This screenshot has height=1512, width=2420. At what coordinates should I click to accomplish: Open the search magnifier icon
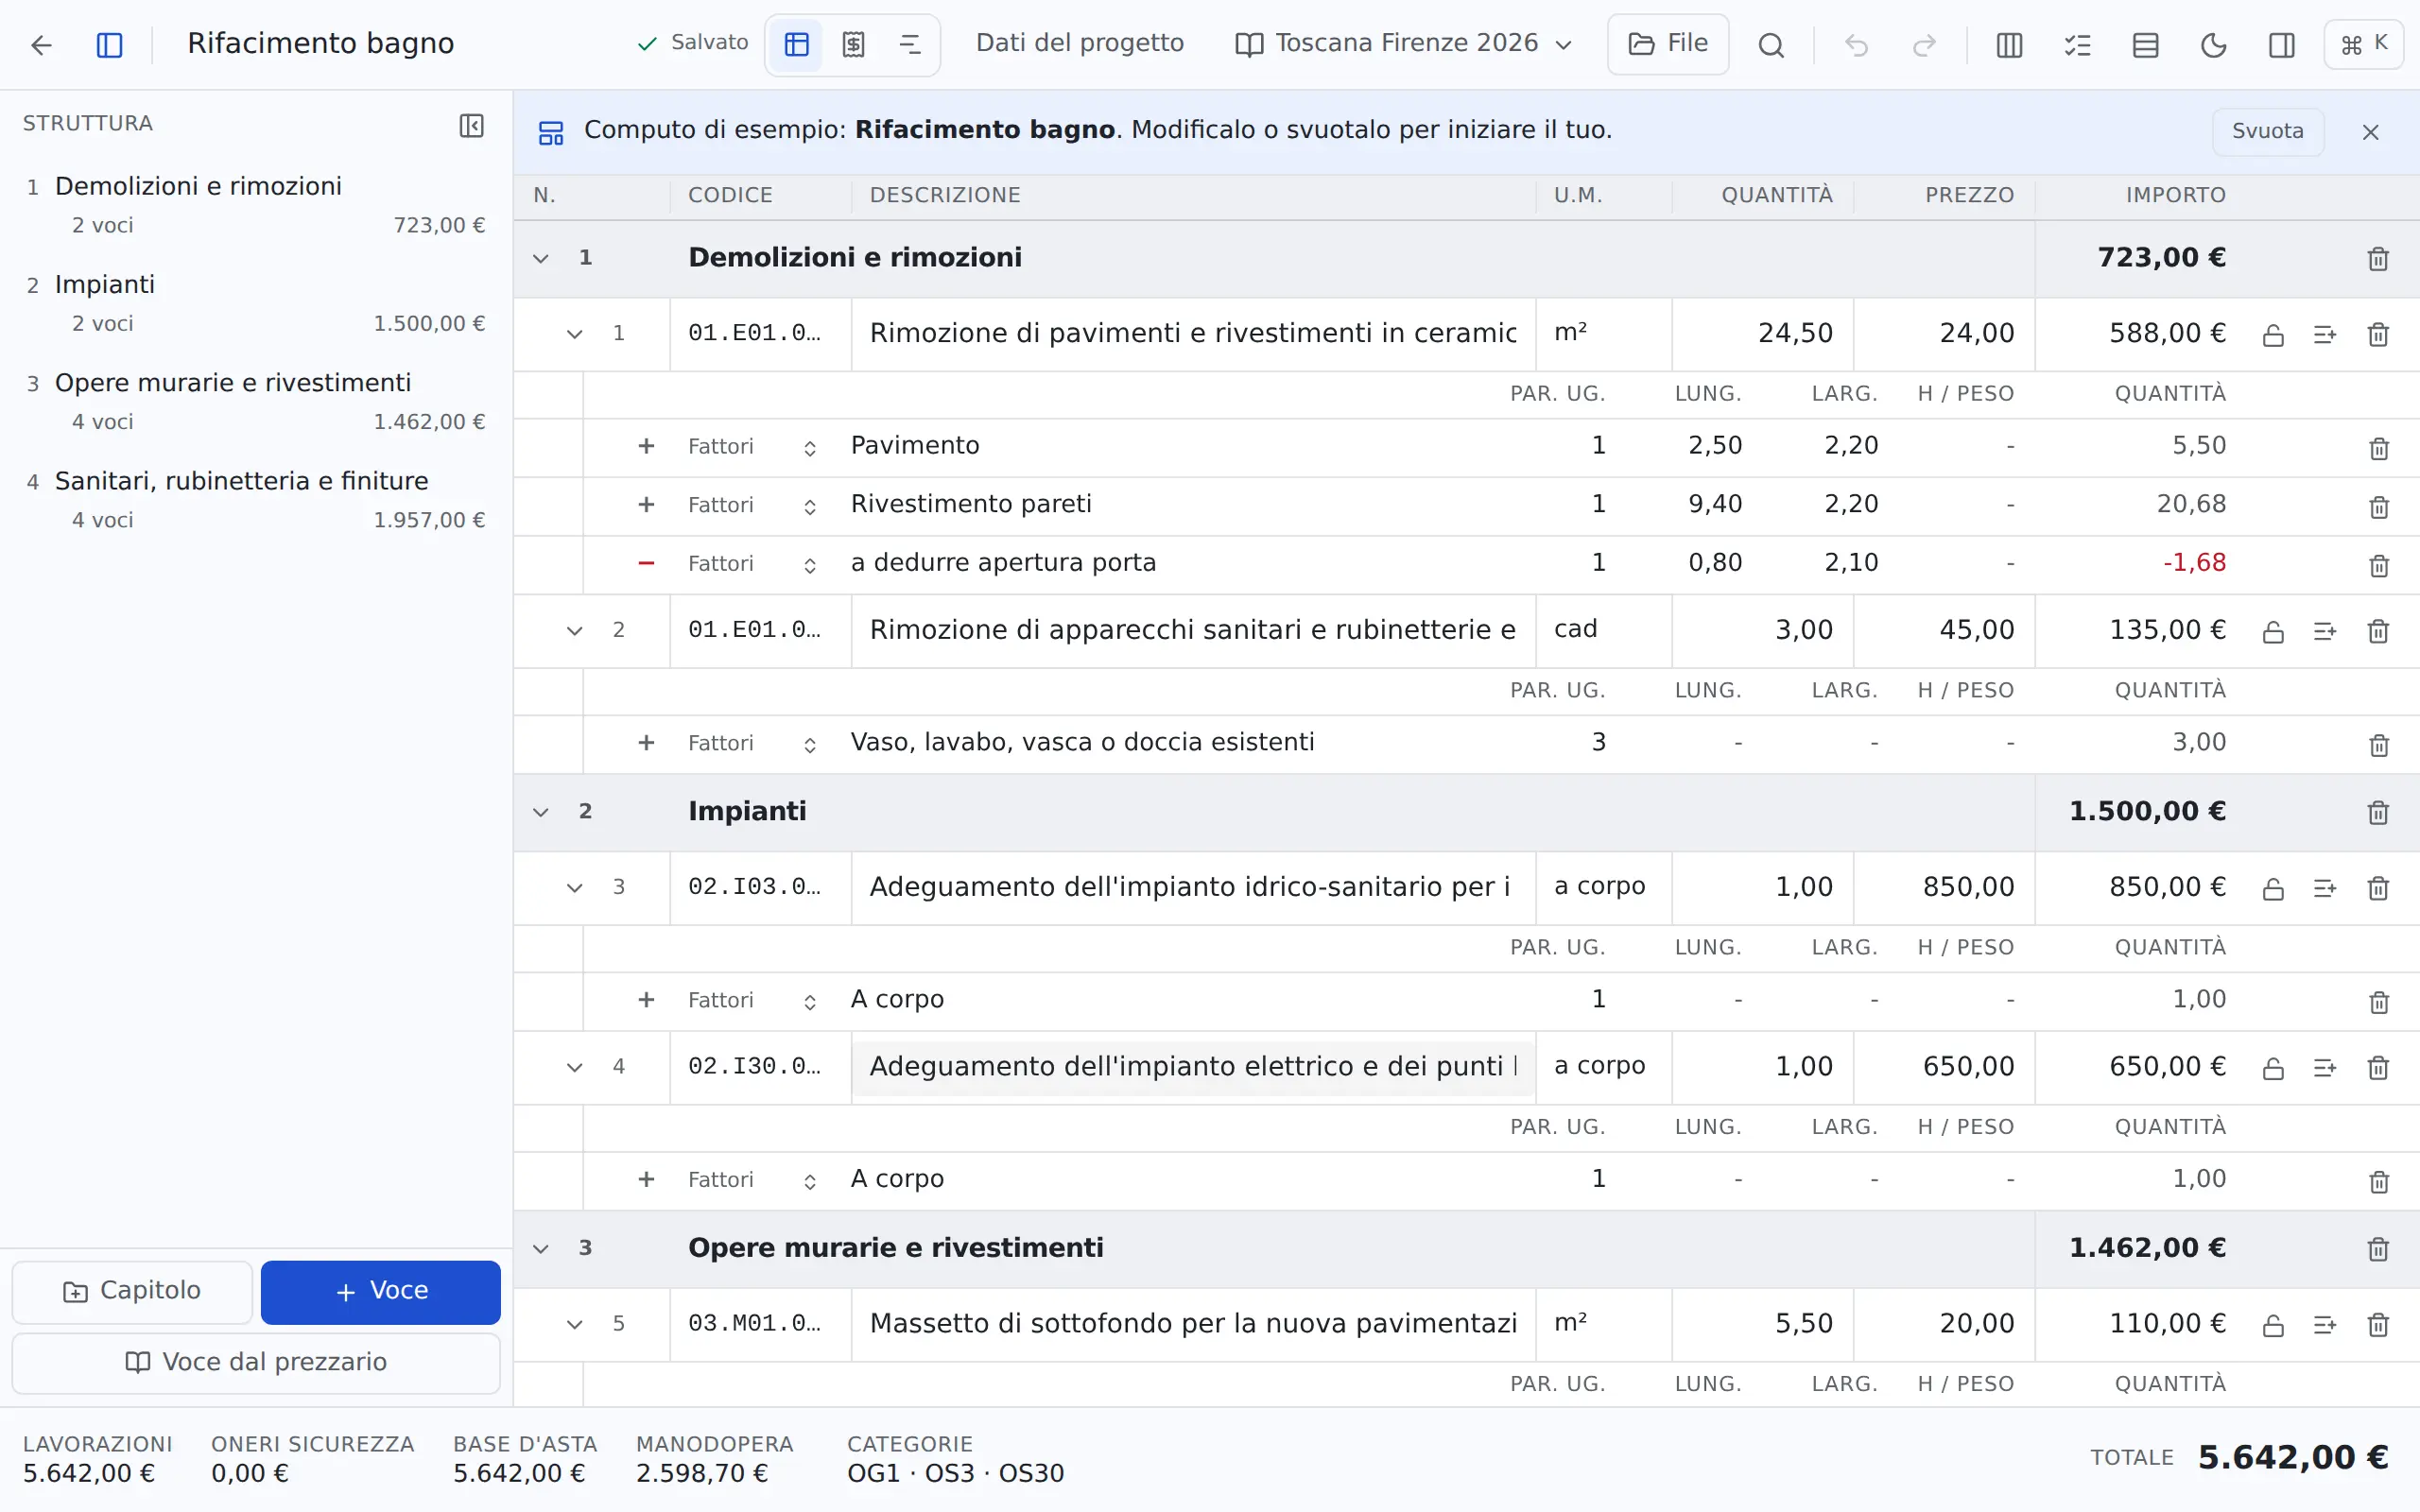(1771, 45)
